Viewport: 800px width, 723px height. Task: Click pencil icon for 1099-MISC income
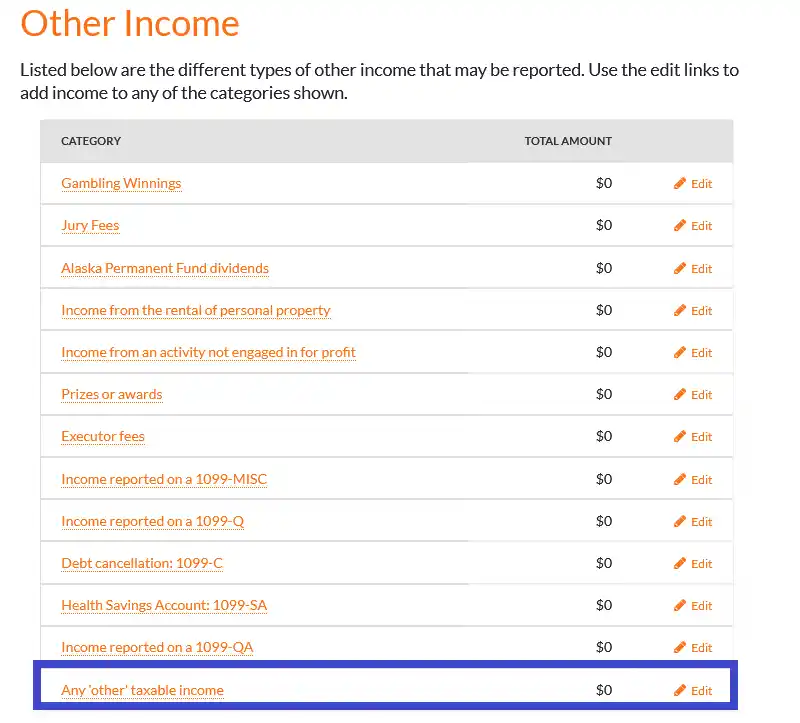click(x=680, y=479)
